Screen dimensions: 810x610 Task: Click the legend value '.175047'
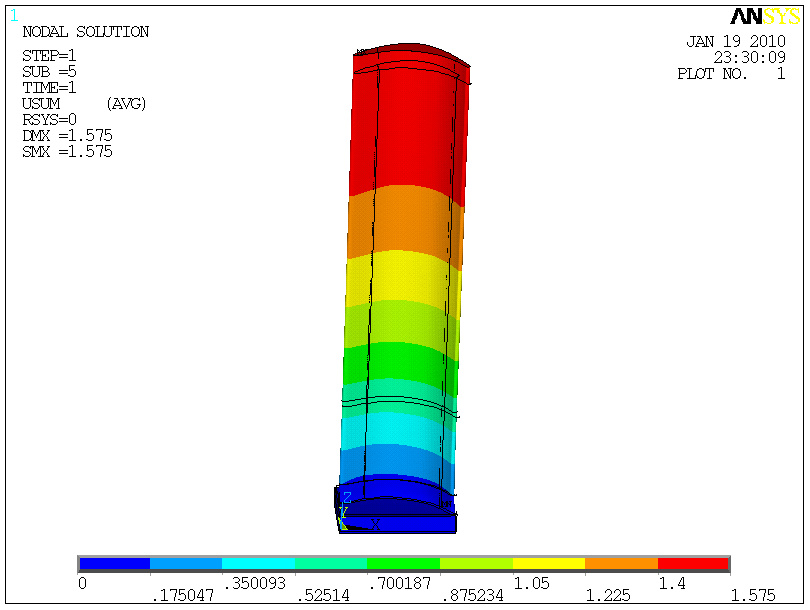(x=183, y=596)
